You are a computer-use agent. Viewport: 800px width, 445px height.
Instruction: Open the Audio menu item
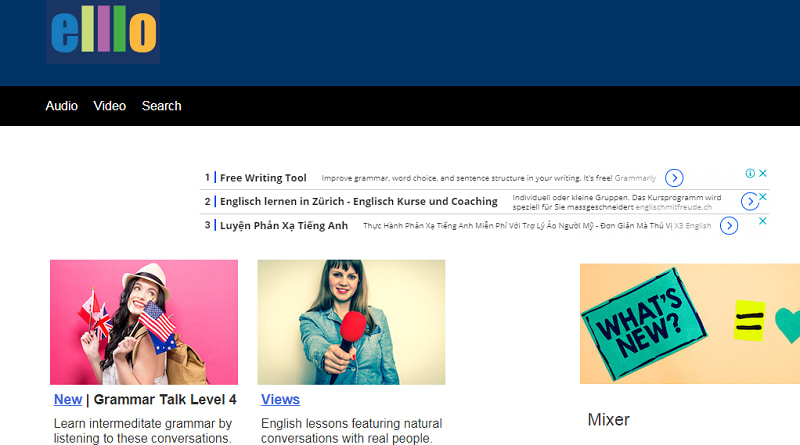tap(62, 106)
